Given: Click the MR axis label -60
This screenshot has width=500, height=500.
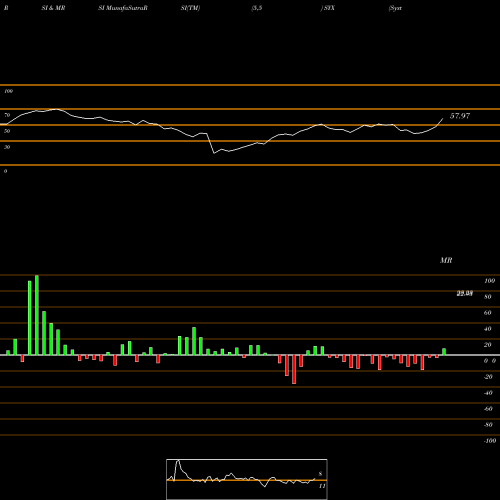Looking at the screenshot, I should click(488, 409).
